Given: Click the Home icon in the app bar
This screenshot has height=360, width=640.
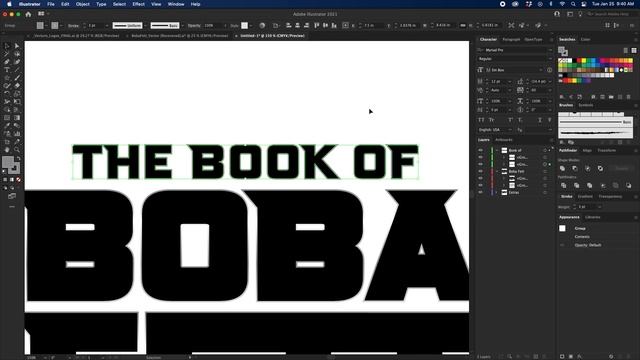Looking at the screenshot, I should pyautogui.click(x=28, y=14).
